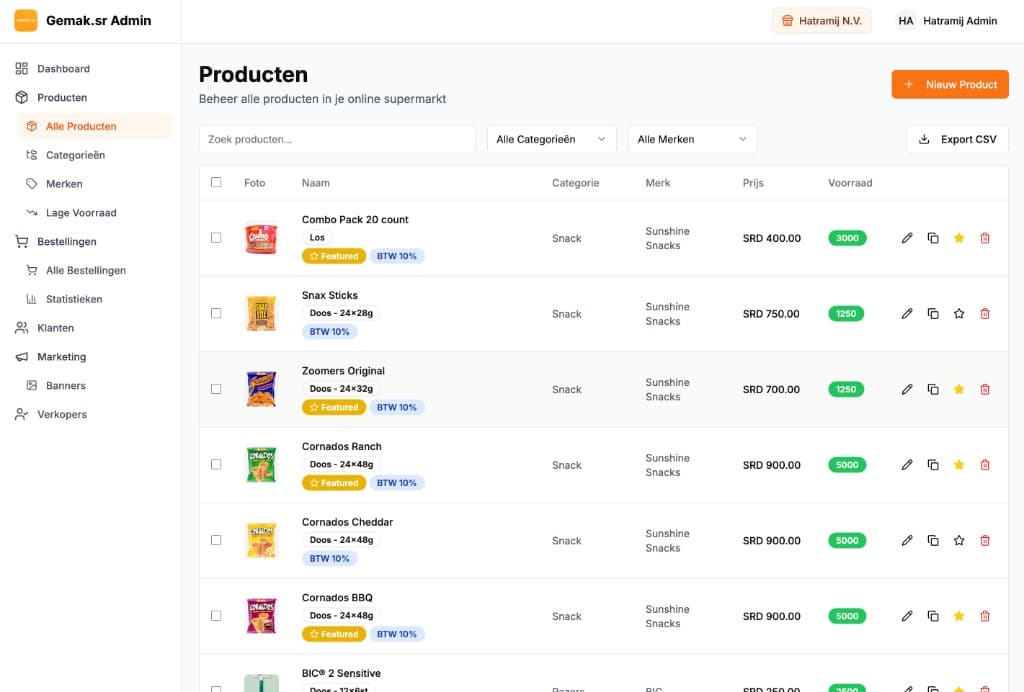Edit the Cornados BBQ product
Viewport: 1024px width, 692px height.
pyautogui.click(x=907, y=616)
